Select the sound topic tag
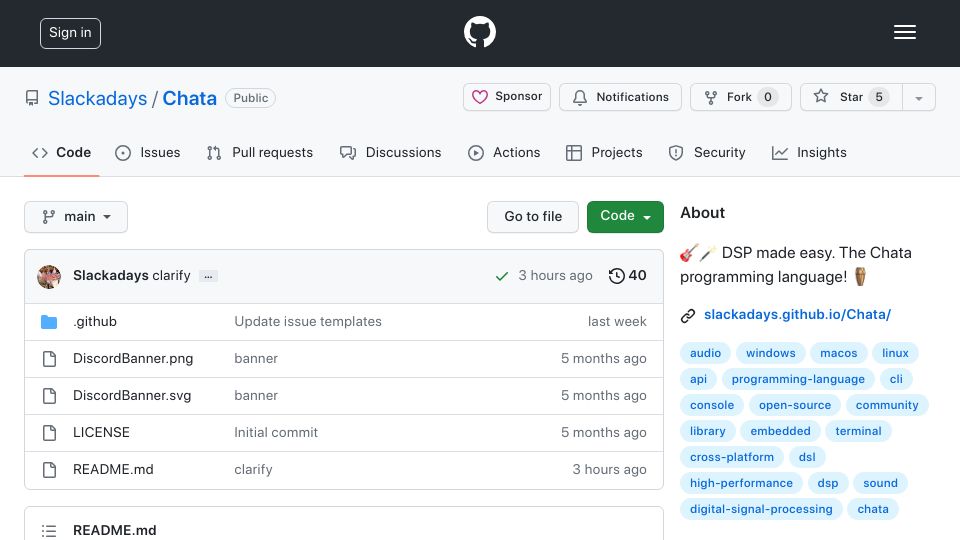This screenshot has height=540, width=960. point(880,483)
